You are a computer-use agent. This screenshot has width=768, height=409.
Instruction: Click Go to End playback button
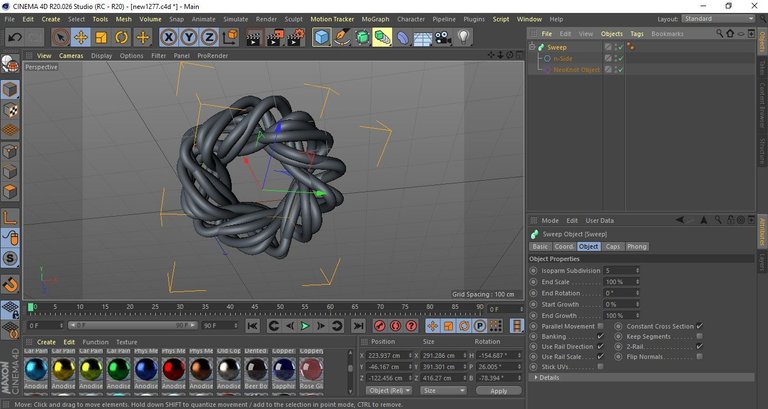[359, 326]
